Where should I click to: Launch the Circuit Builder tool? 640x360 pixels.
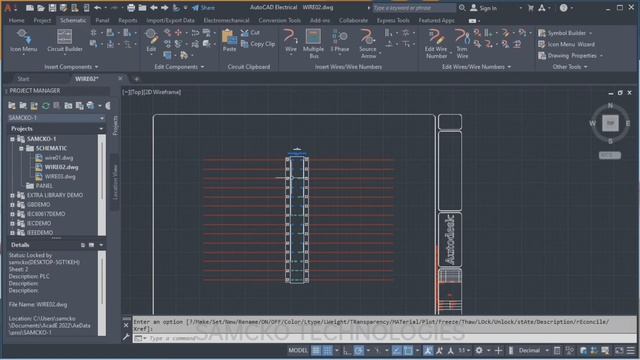(64, 41)
